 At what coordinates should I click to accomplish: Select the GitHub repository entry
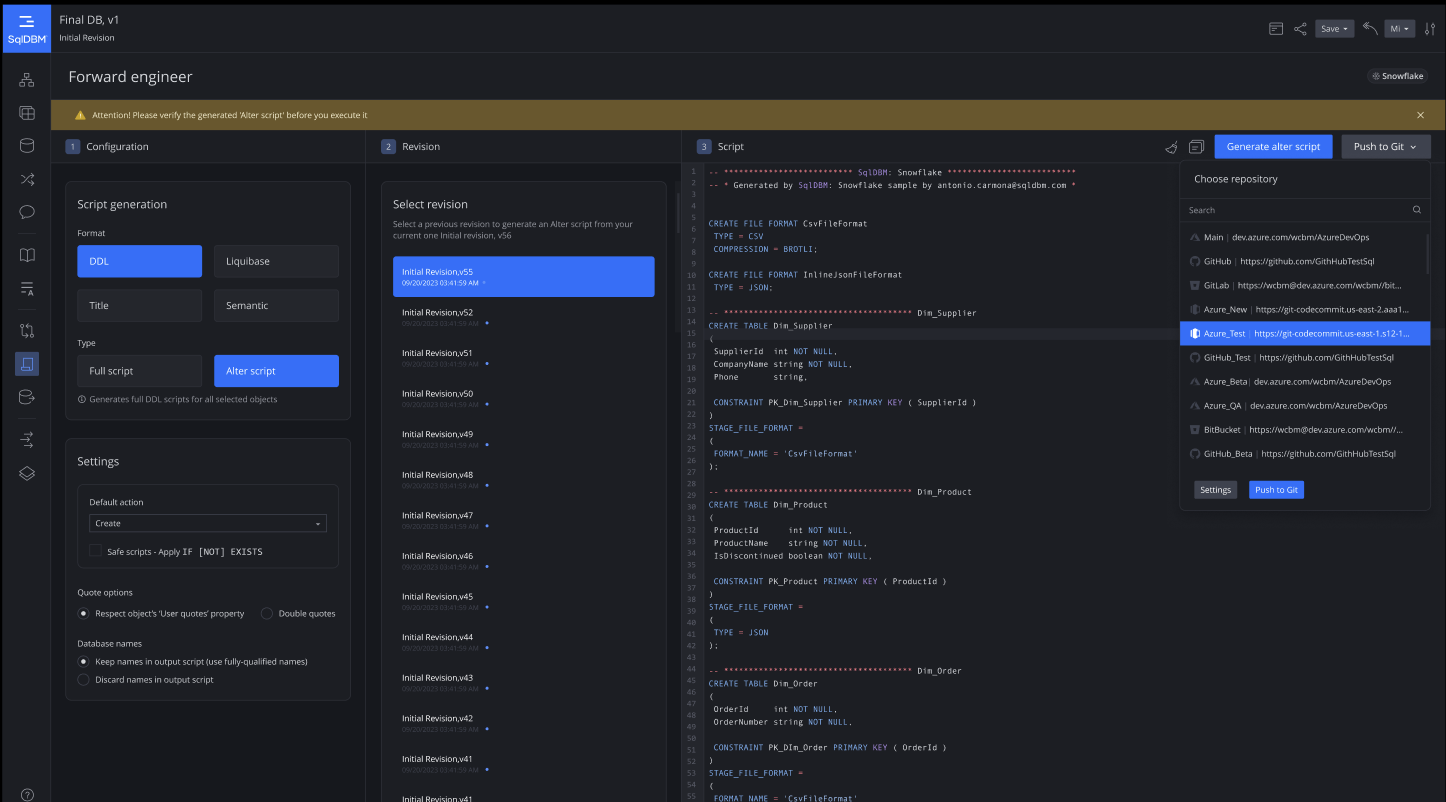[1305, 261]
